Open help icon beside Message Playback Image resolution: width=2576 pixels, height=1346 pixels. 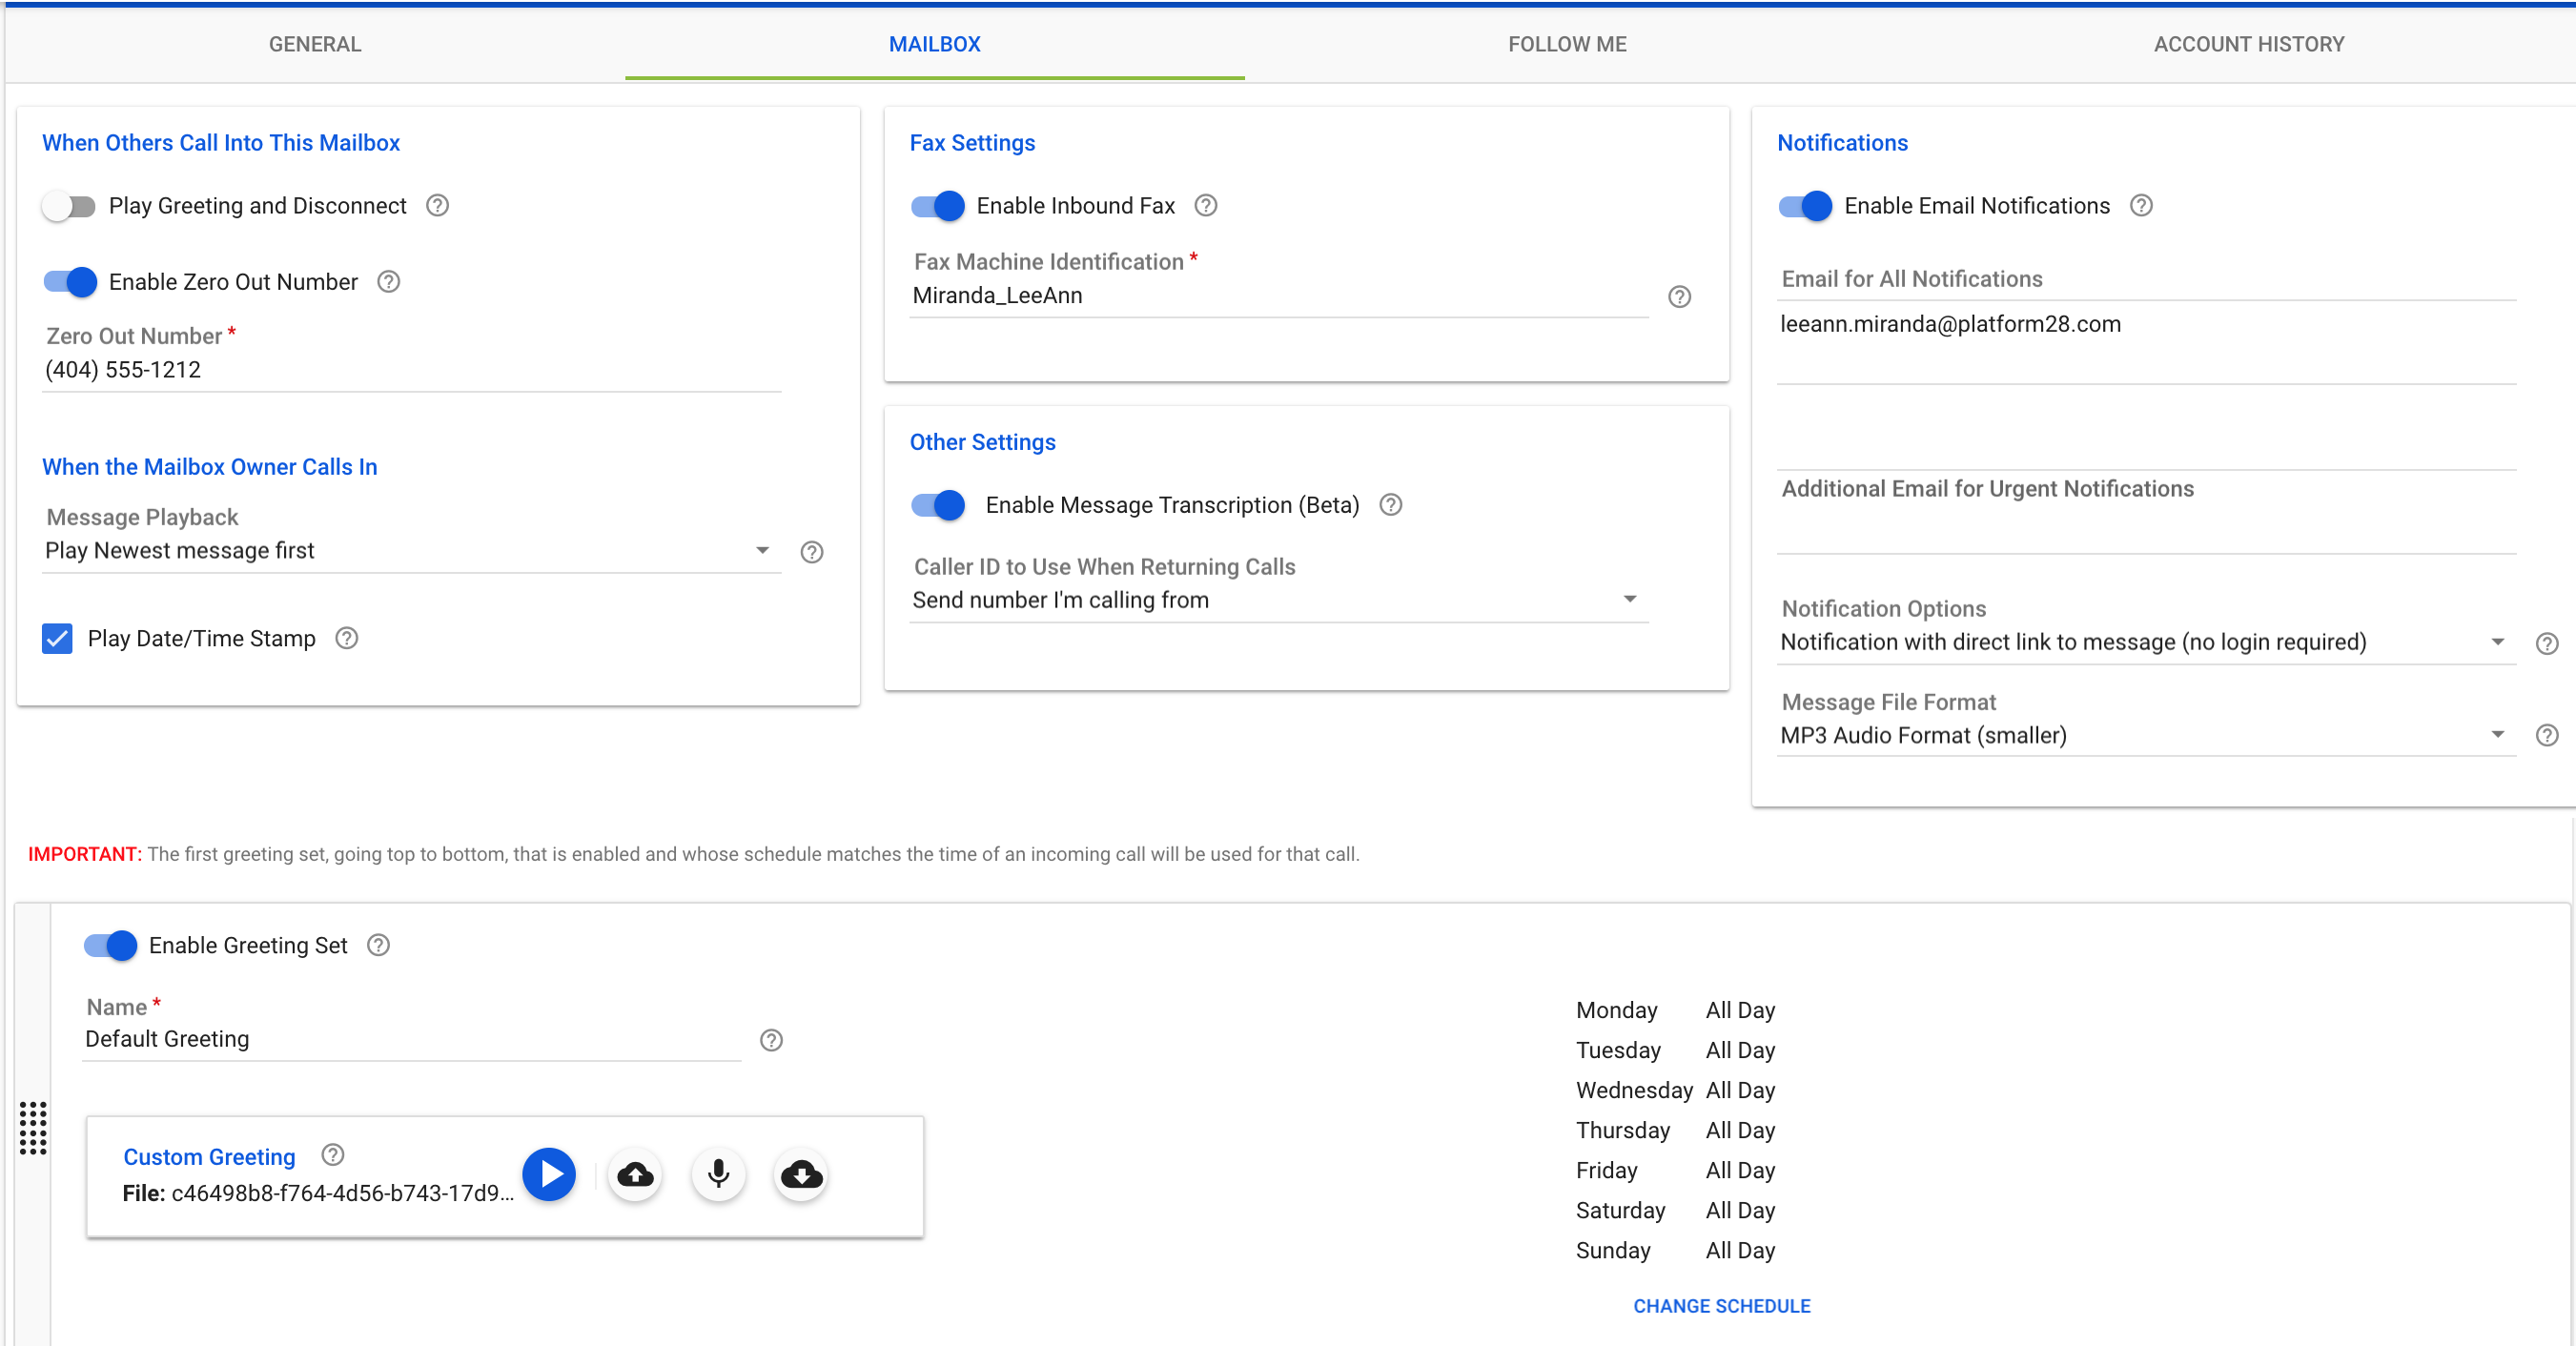point(812,552)
